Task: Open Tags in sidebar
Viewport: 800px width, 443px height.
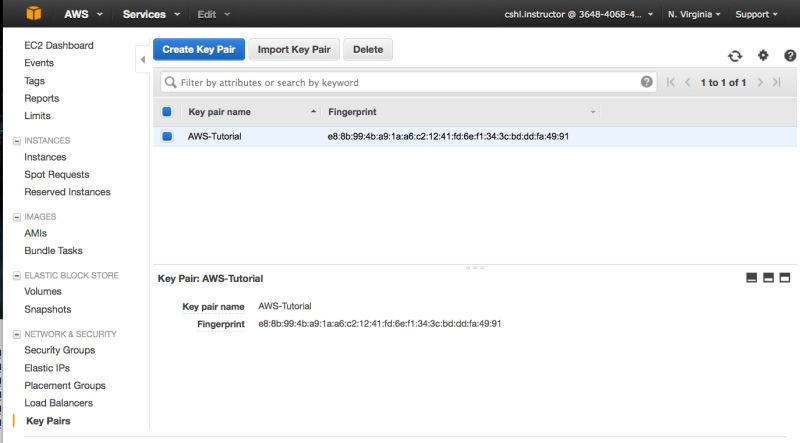Action: click(x=34, y=81)
